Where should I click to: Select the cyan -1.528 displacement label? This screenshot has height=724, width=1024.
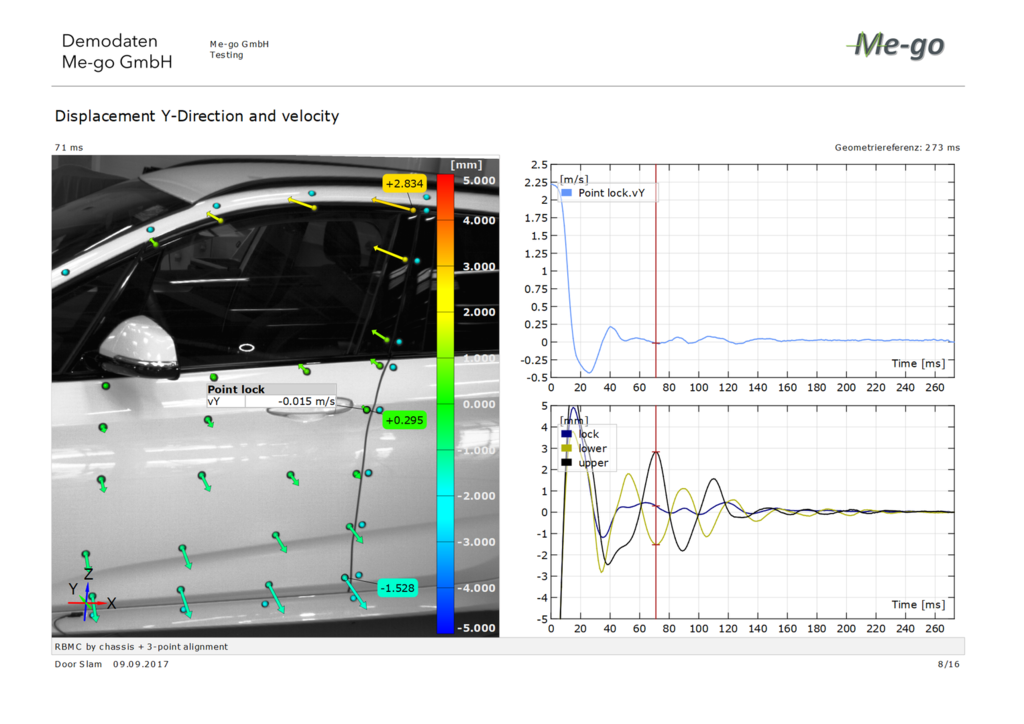397,588
